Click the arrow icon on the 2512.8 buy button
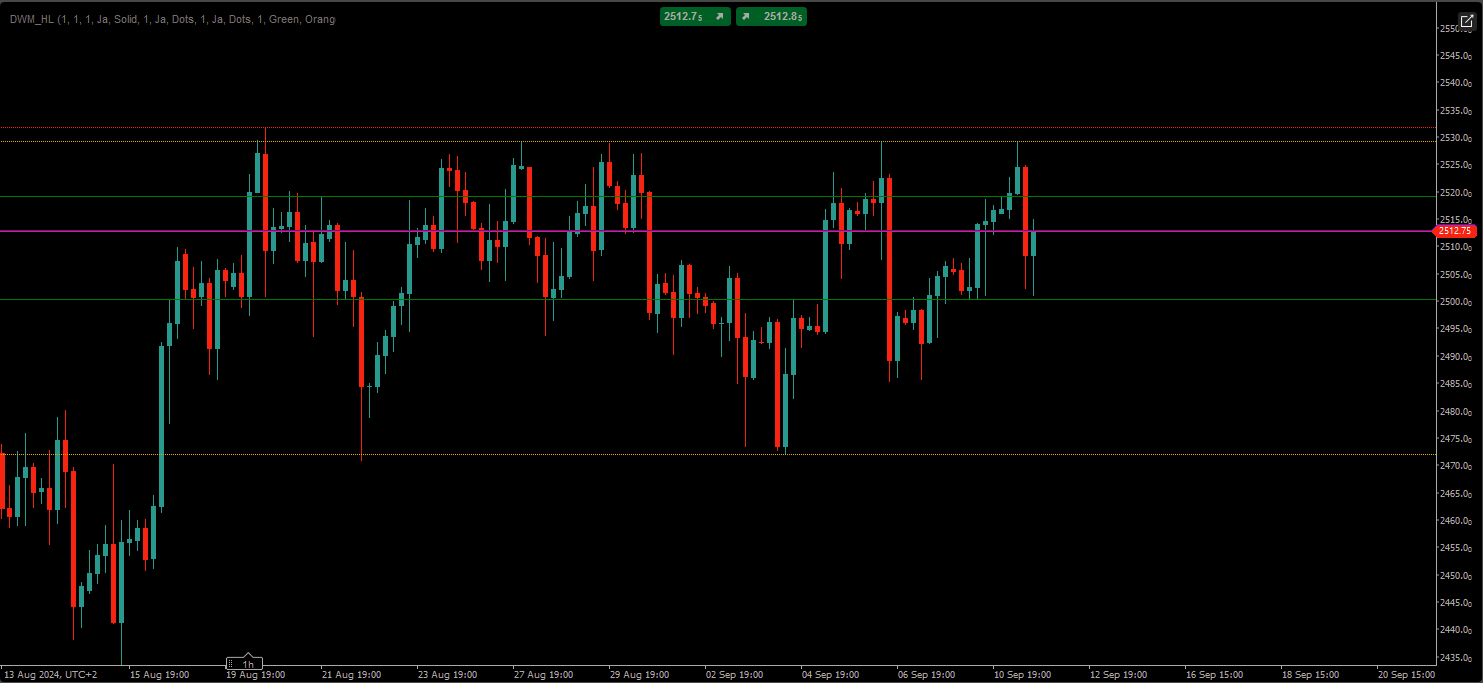1483x683 pixels. tap(747, 17)
